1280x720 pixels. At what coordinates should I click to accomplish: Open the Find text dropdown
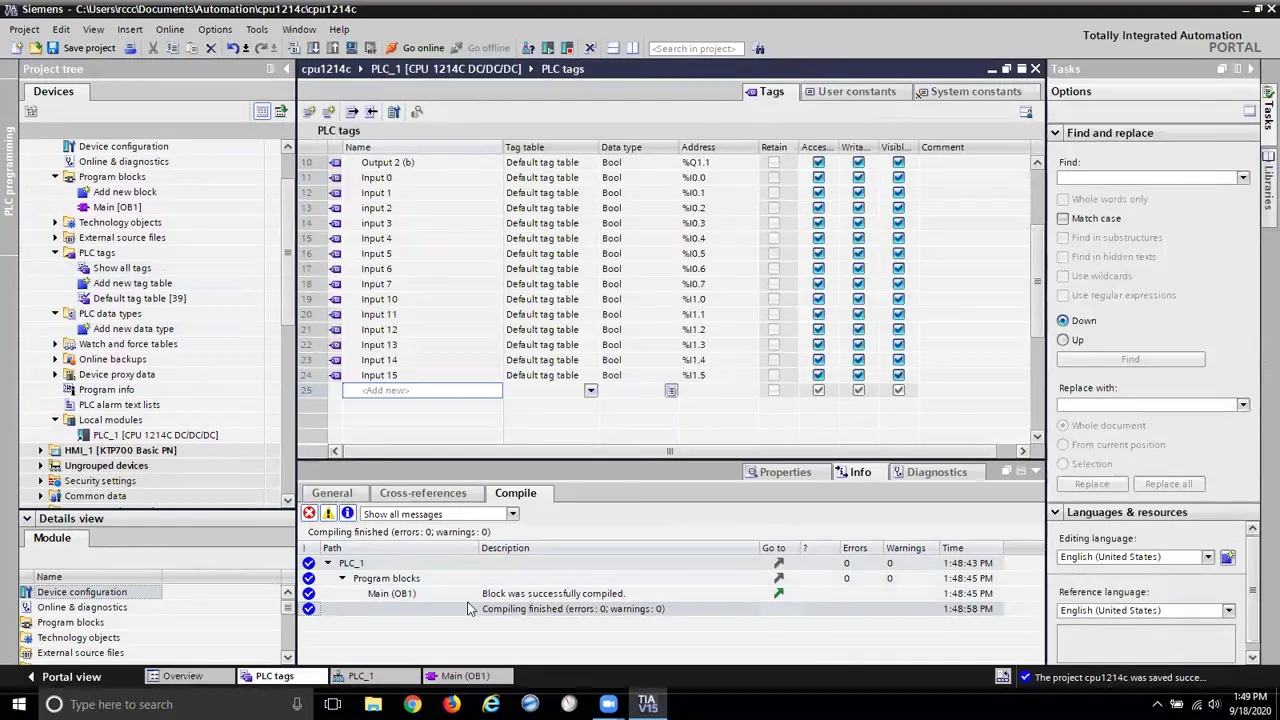tap(1243, 178)
